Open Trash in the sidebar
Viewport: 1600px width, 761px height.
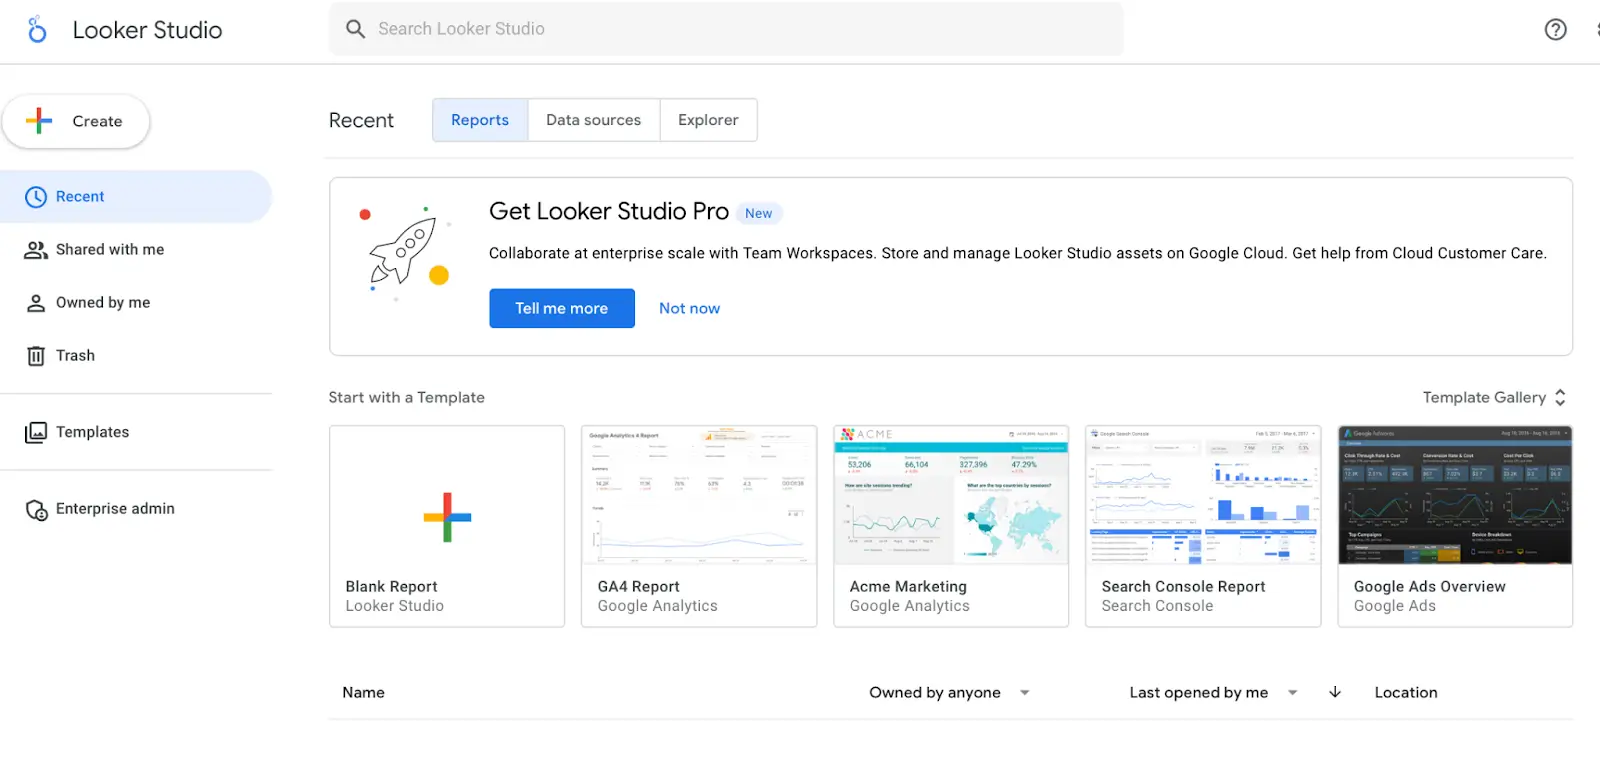pos(136,356)
